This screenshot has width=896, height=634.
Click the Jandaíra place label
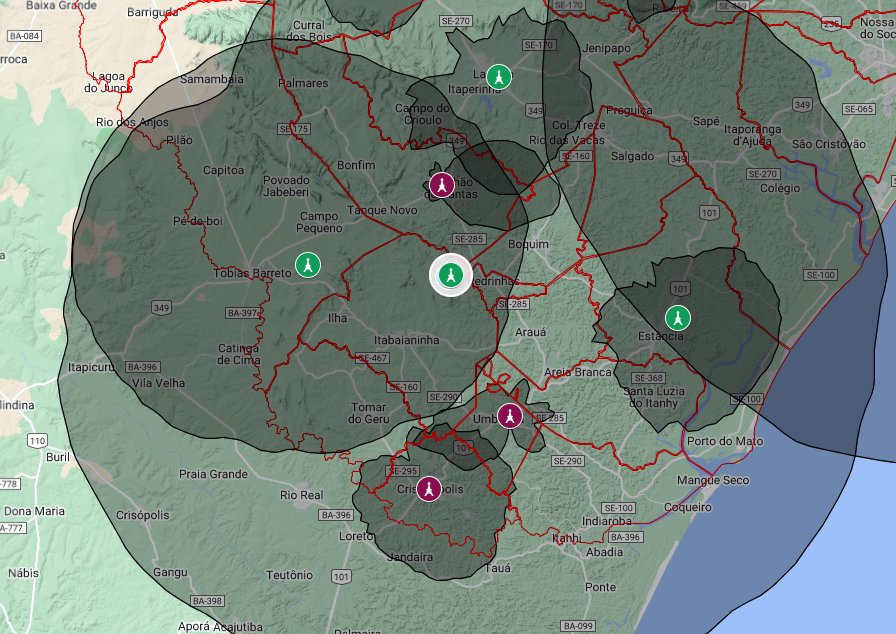click(x=410, y=557)
